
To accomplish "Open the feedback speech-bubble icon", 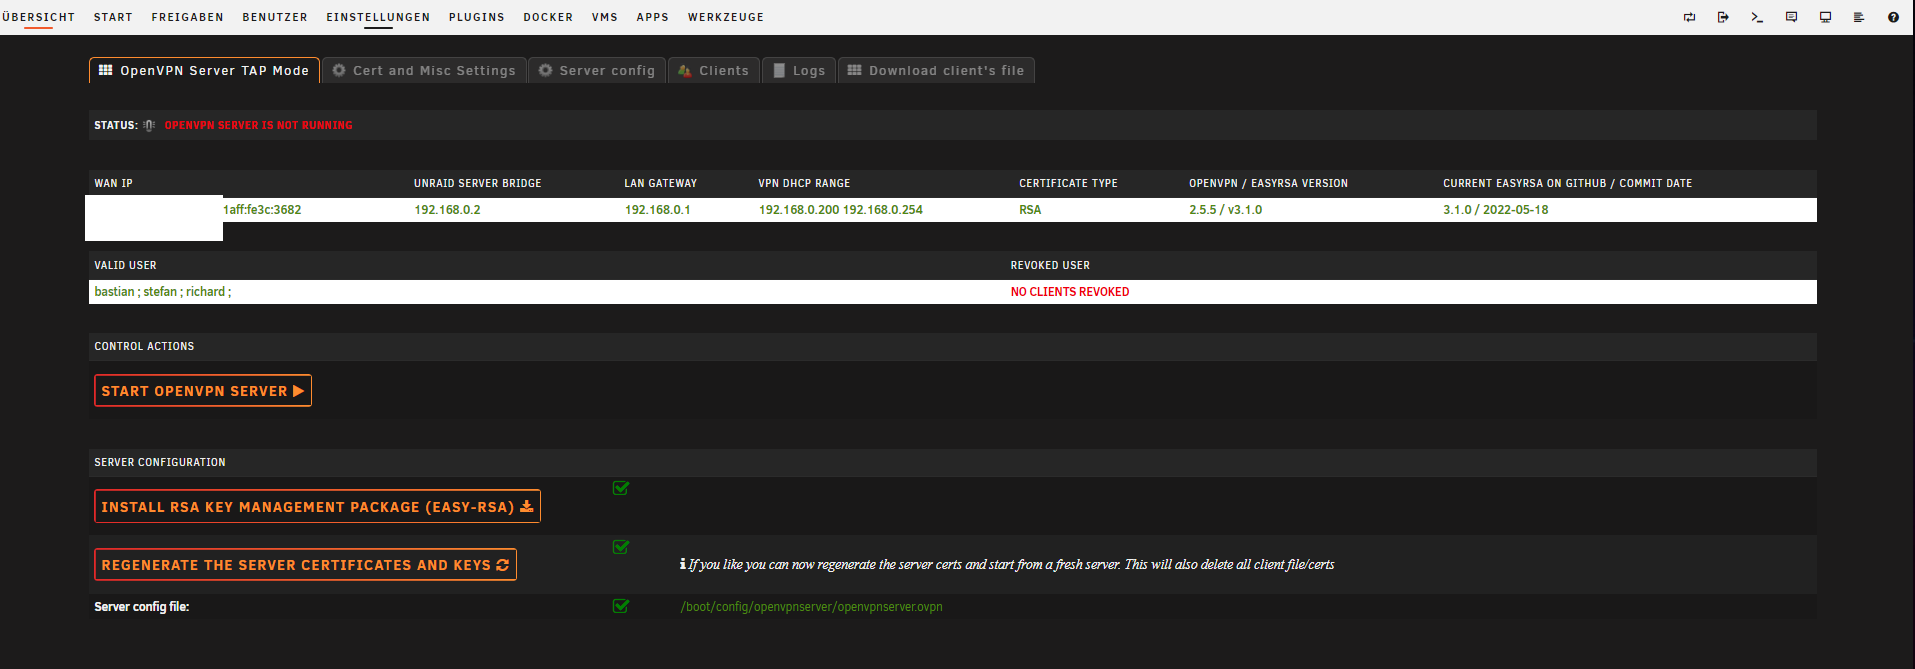I will pos(1791,17).
